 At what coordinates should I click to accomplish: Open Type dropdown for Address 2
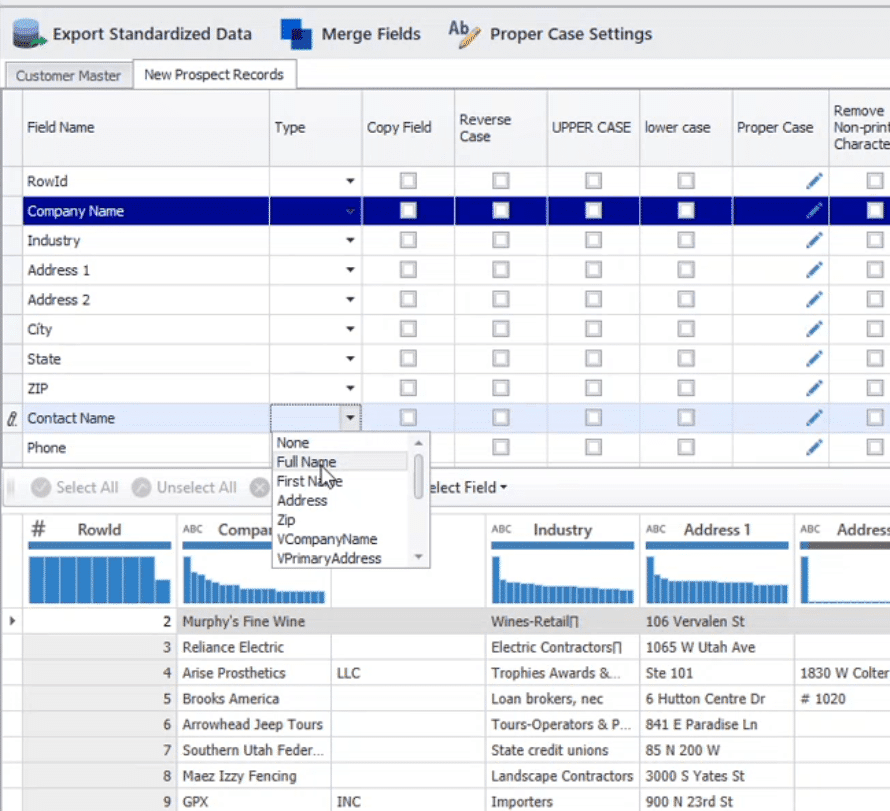click(350, 299)
